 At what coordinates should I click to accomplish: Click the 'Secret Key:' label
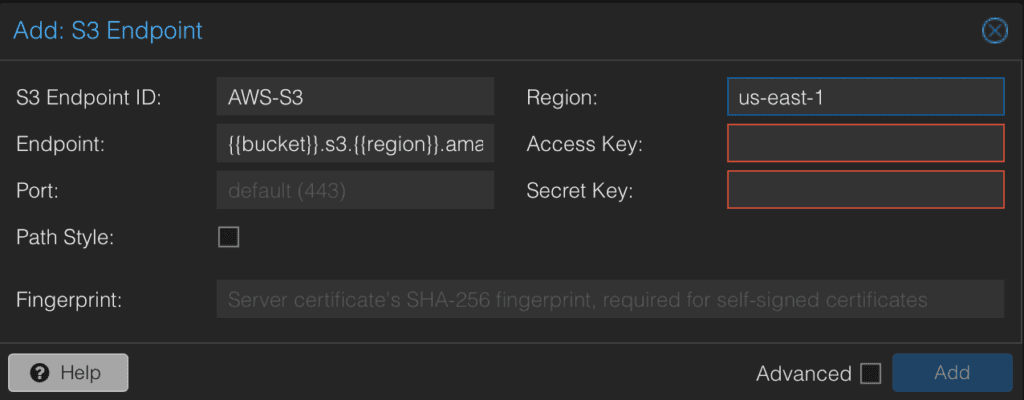pos(580,190)
